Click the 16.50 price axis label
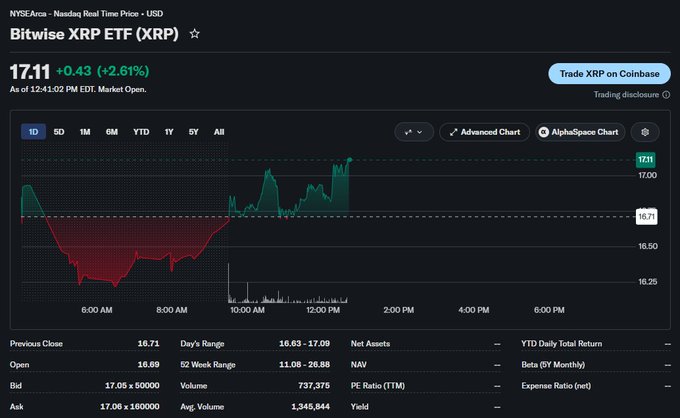 647,246
